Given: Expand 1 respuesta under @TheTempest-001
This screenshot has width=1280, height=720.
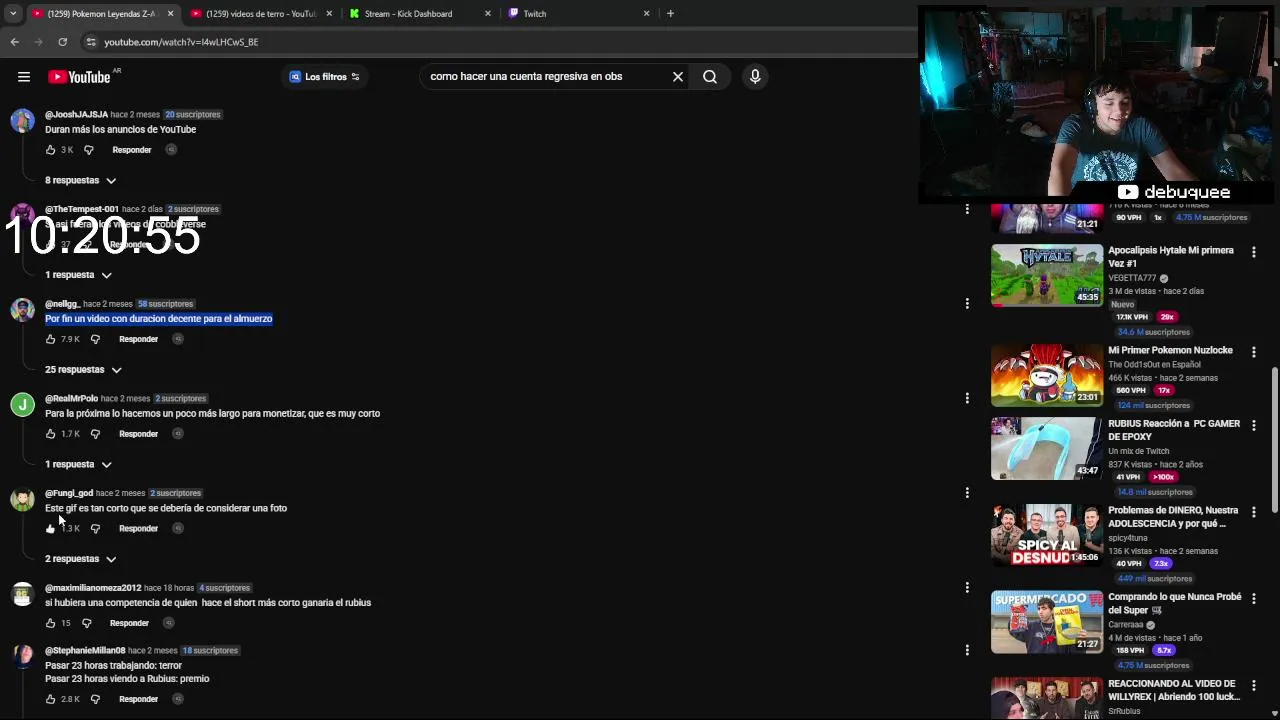Looking at the screenshot, I should coord(79,275).
